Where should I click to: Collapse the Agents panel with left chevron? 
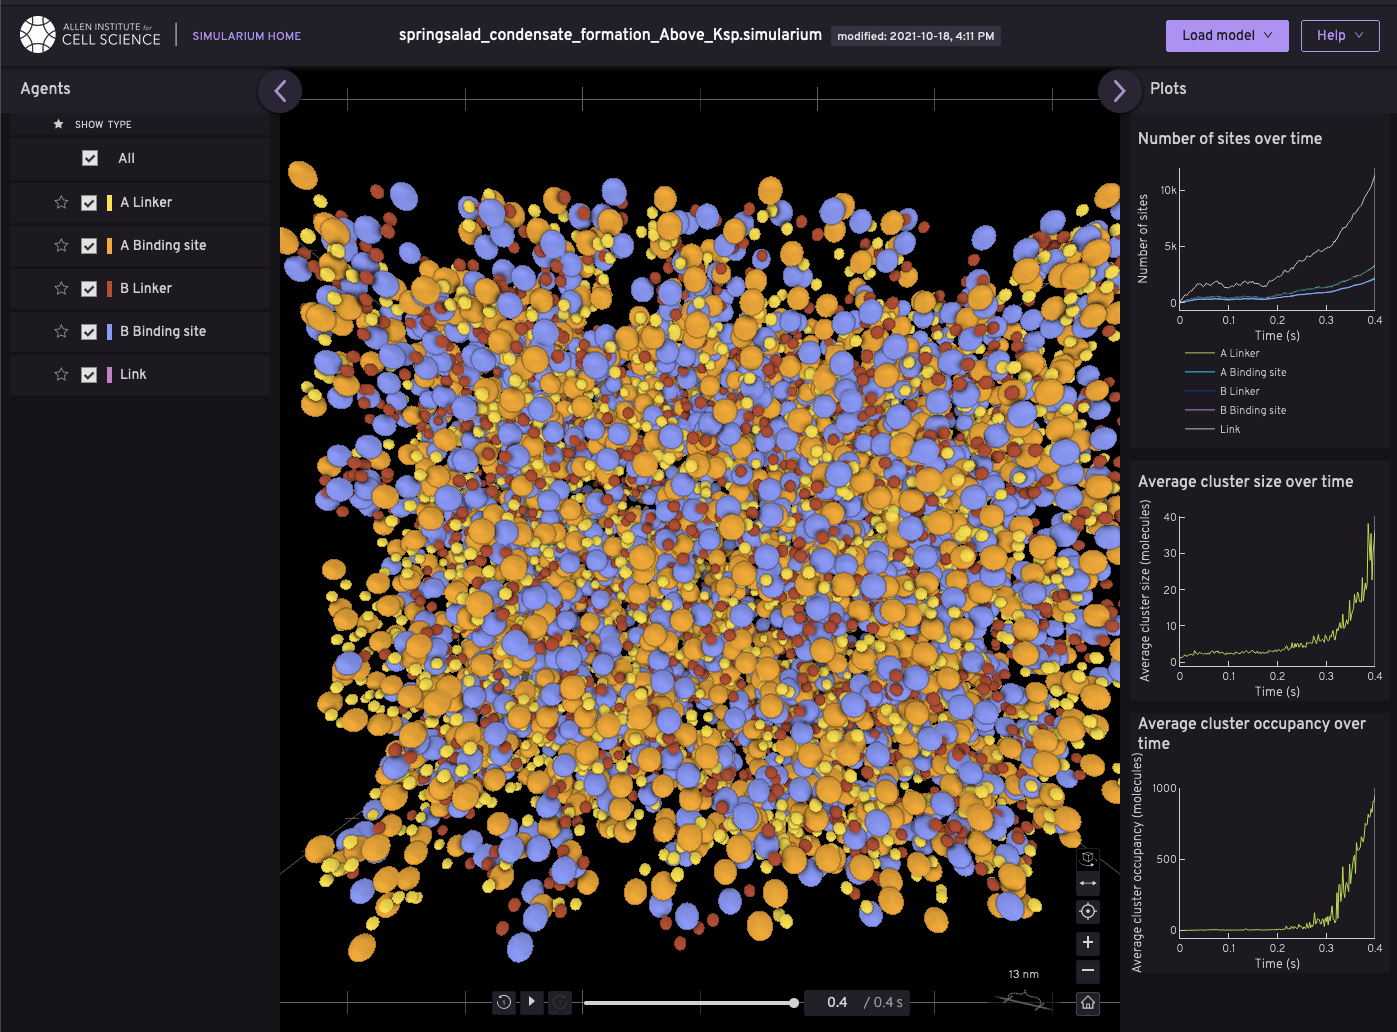point(280,90)
